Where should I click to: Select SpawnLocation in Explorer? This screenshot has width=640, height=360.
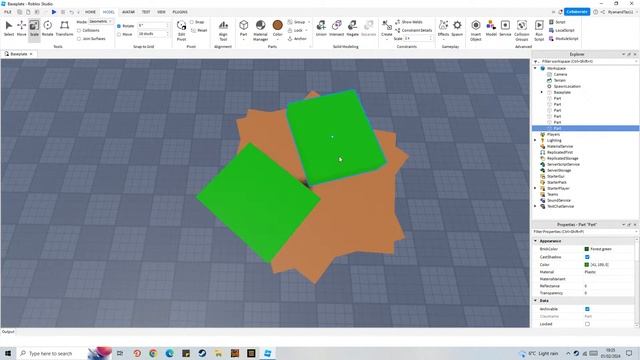pyautogui.click(x=567, y=86)
